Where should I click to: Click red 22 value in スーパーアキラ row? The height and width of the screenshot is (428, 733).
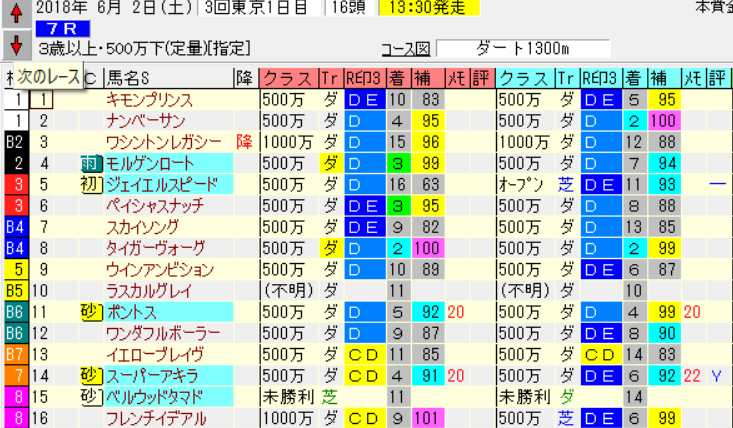point(692,376)
